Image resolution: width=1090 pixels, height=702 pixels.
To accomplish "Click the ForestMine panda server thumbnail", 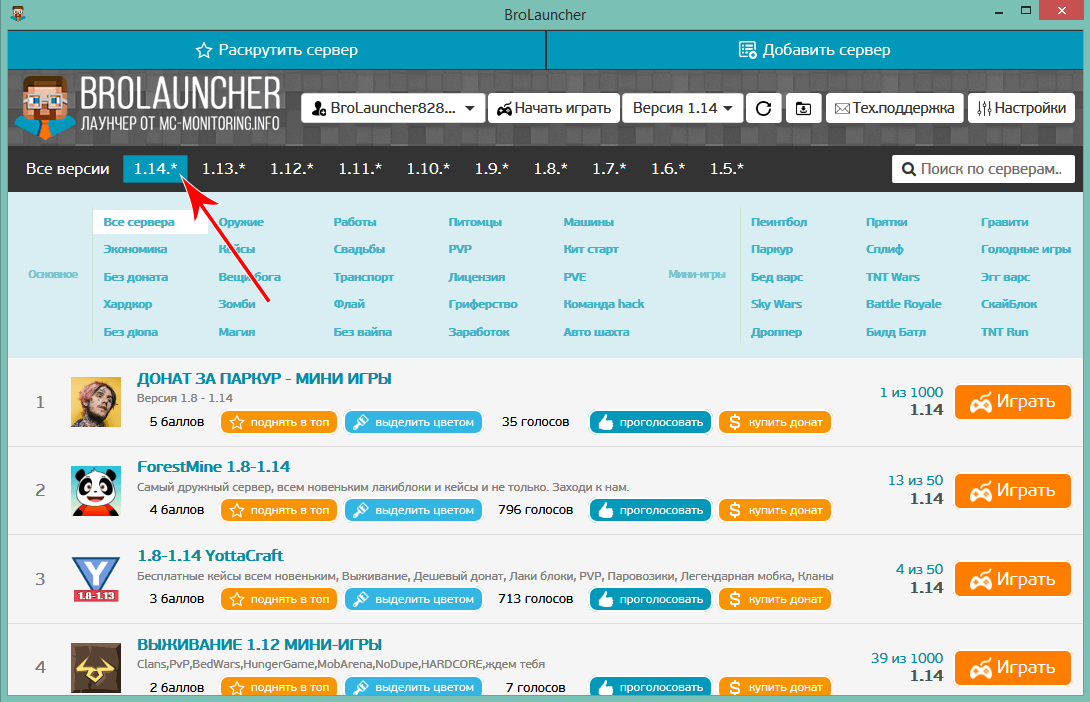I will click(96, 490).
